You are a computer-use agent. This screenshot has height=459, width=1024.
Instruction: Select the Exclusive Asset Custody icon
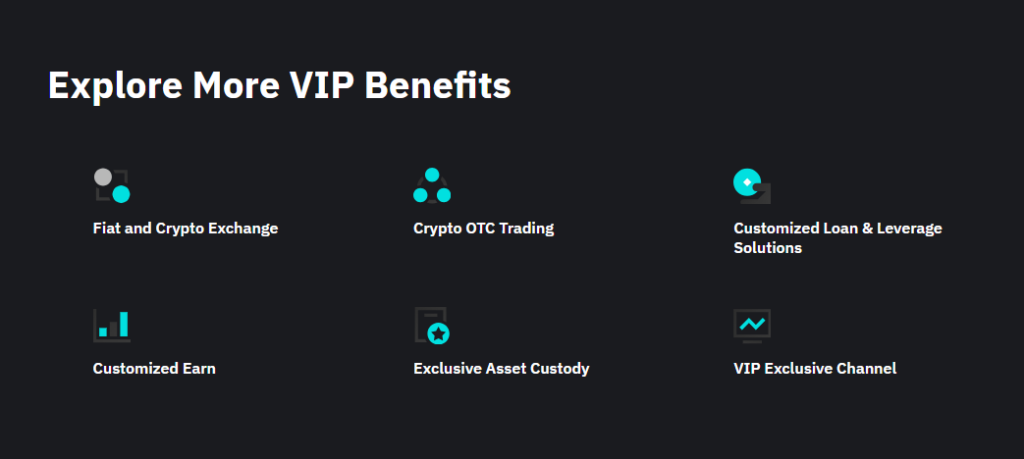click(x=432, y=326)
